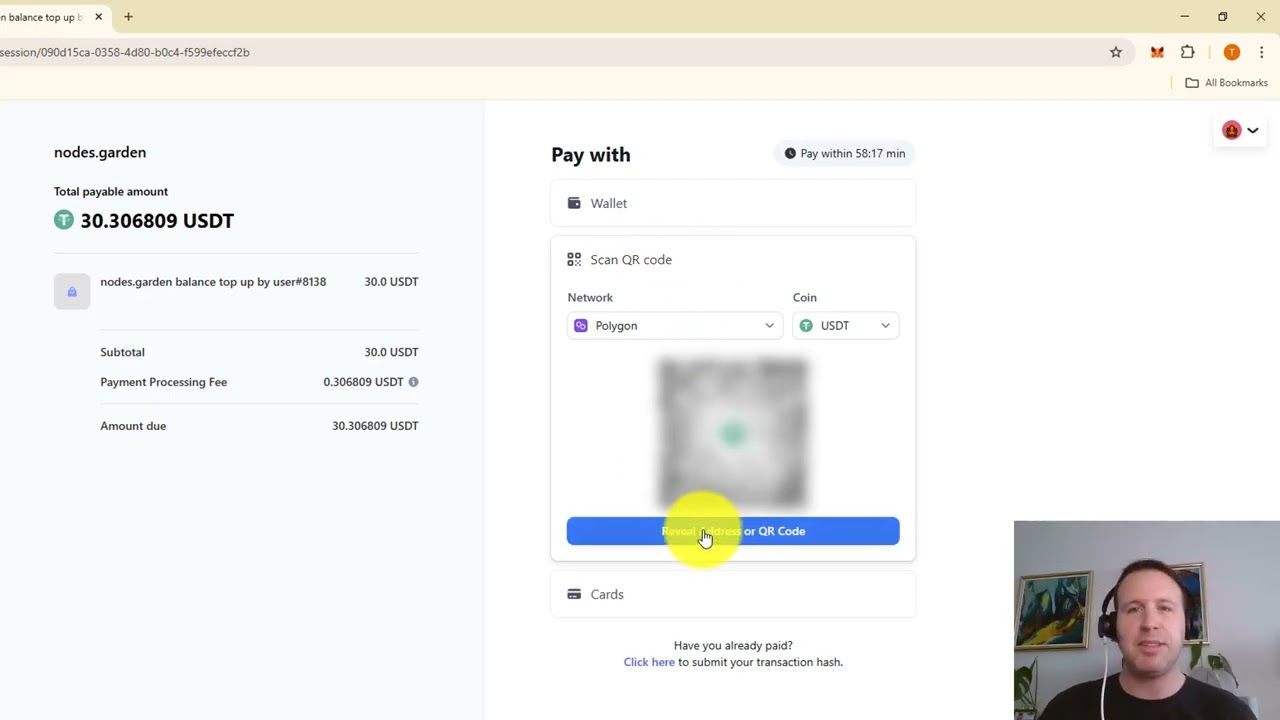1280x720 pixels.
Task: Click the Amount due value 30.306809 USDT
Action: pyautogui.click(x=375, y=426)
